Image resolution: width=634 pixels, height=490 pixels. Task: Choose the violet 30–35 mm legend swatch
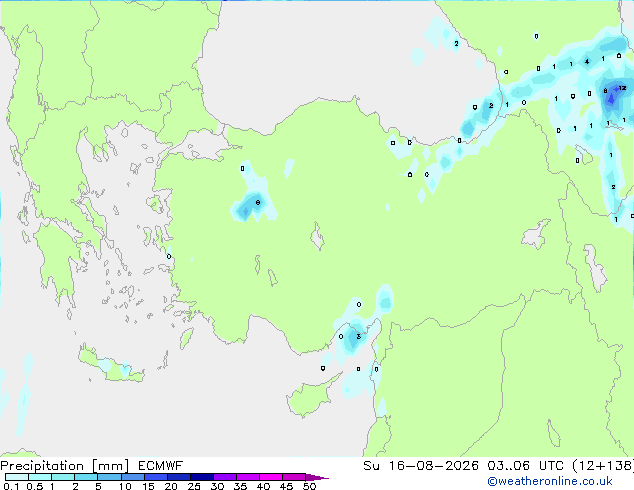[225, 477]
